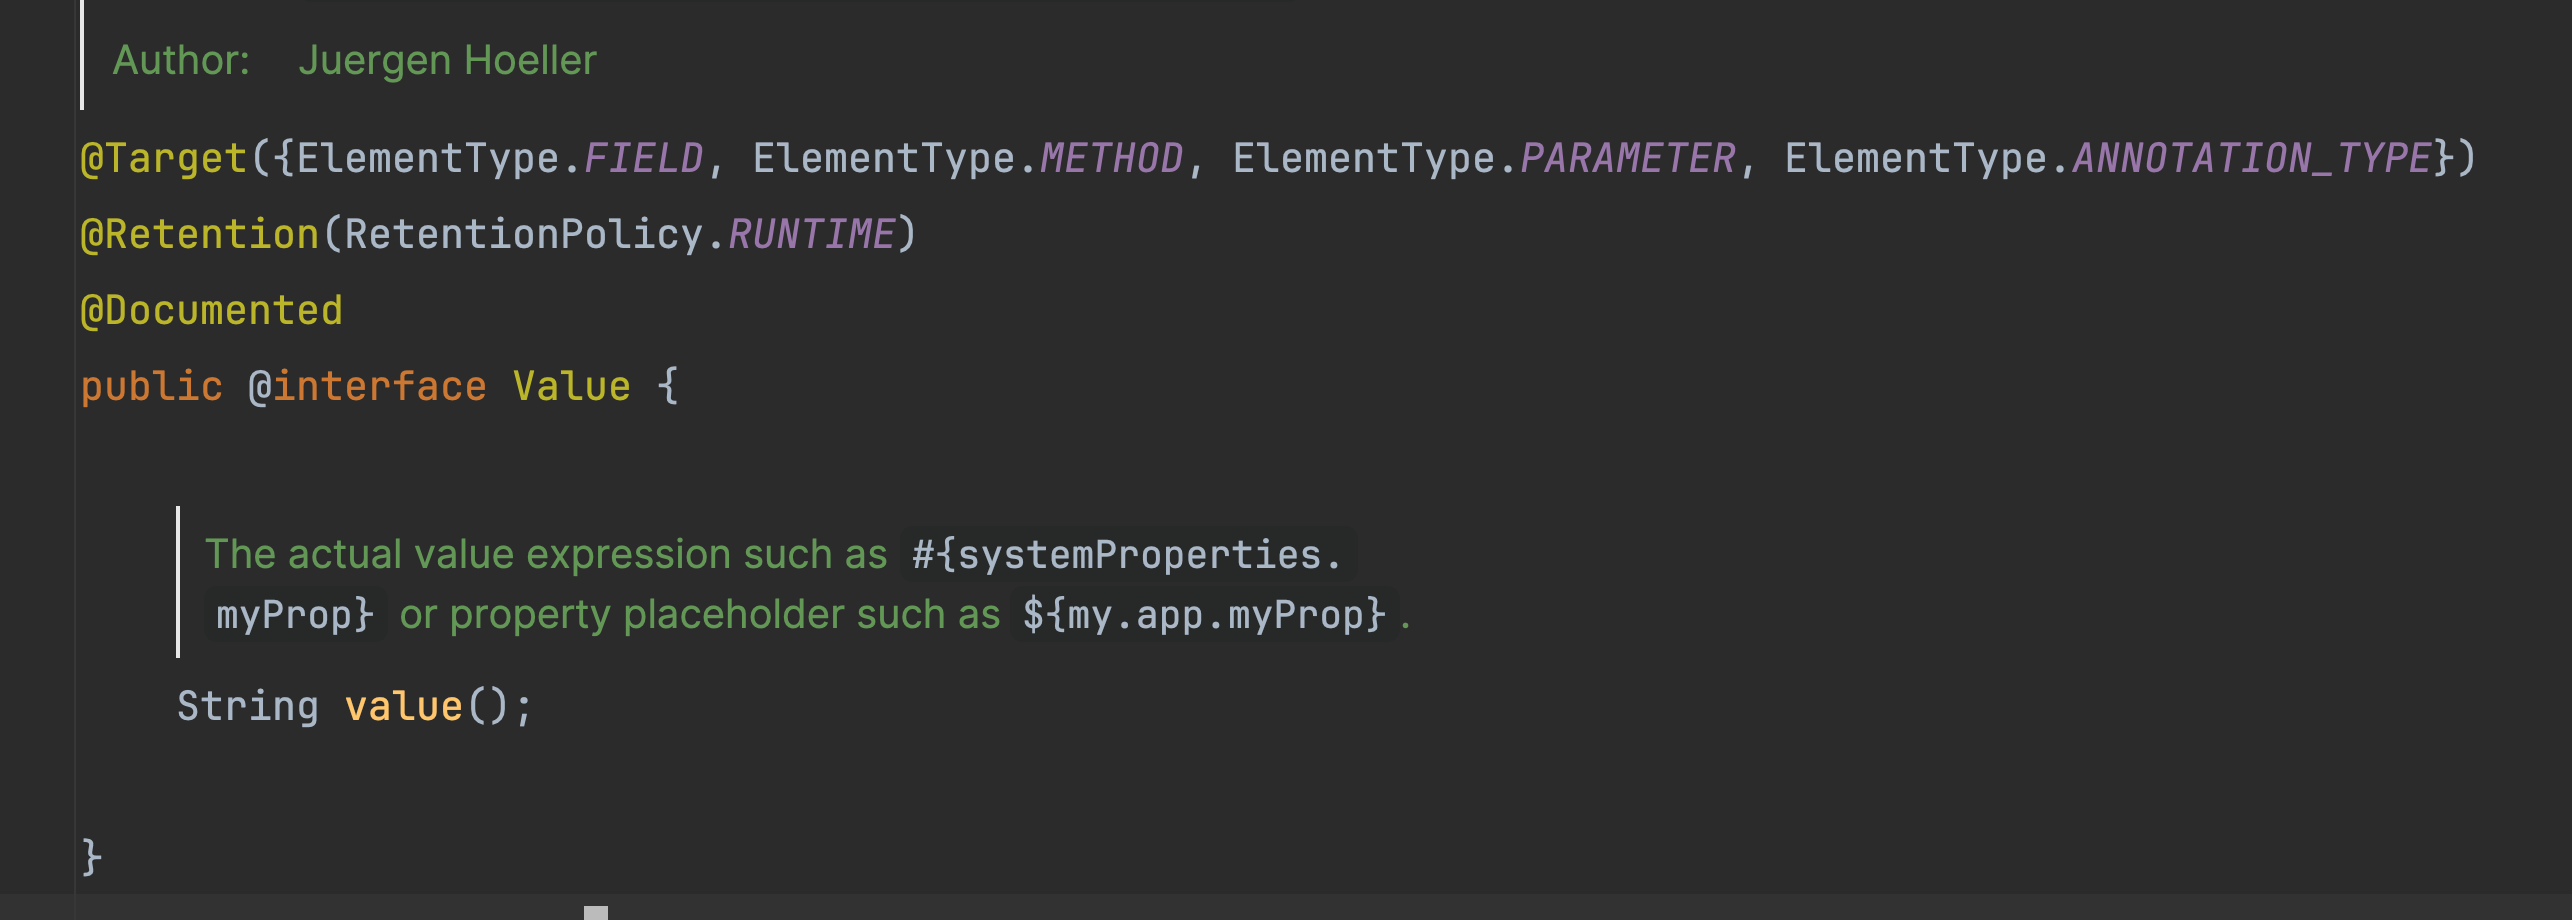Place cursor on the public keyword

[152, 387]
